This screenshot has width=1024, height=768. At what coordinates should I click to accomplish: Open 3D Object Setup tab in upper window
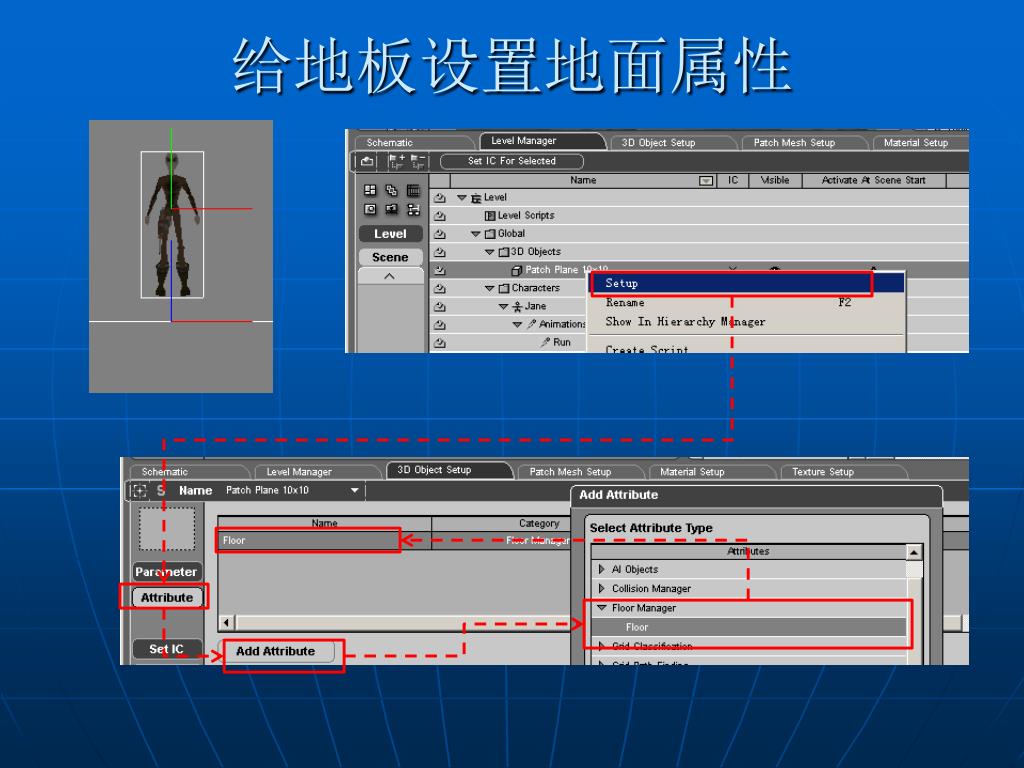pyautogui.click(x=673, y=142)
